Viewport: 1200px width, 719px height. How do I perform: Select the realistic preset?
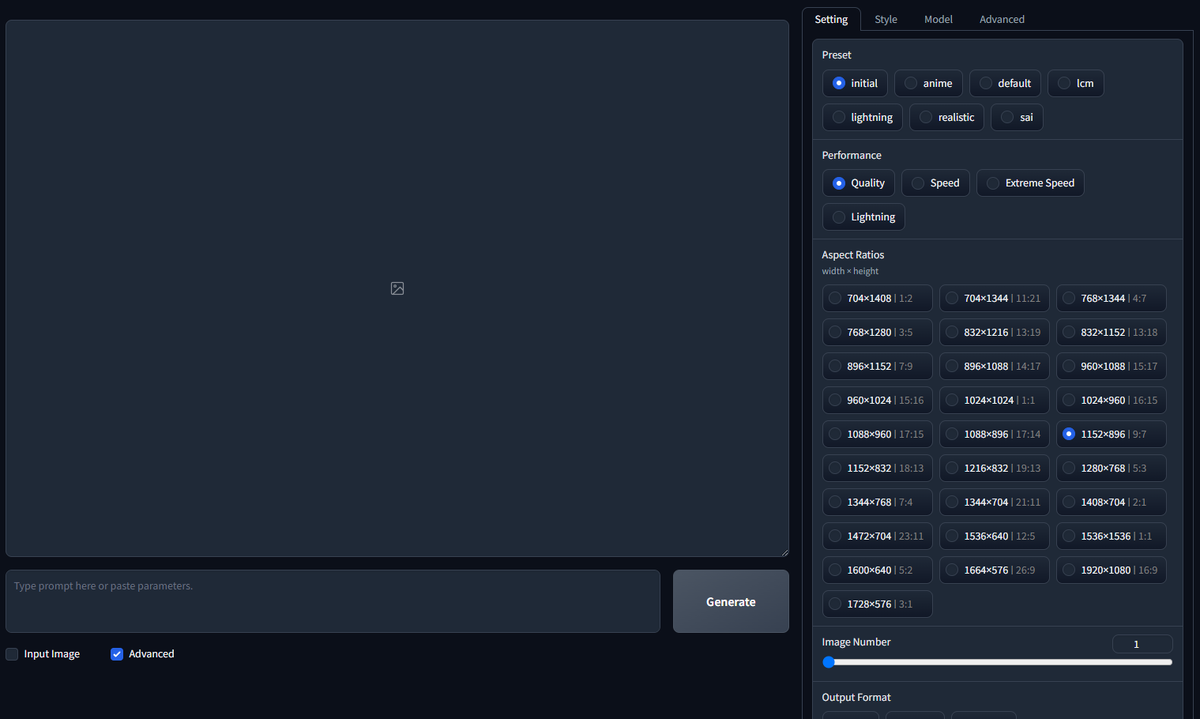pyautogui.click(x=946, y=117)
